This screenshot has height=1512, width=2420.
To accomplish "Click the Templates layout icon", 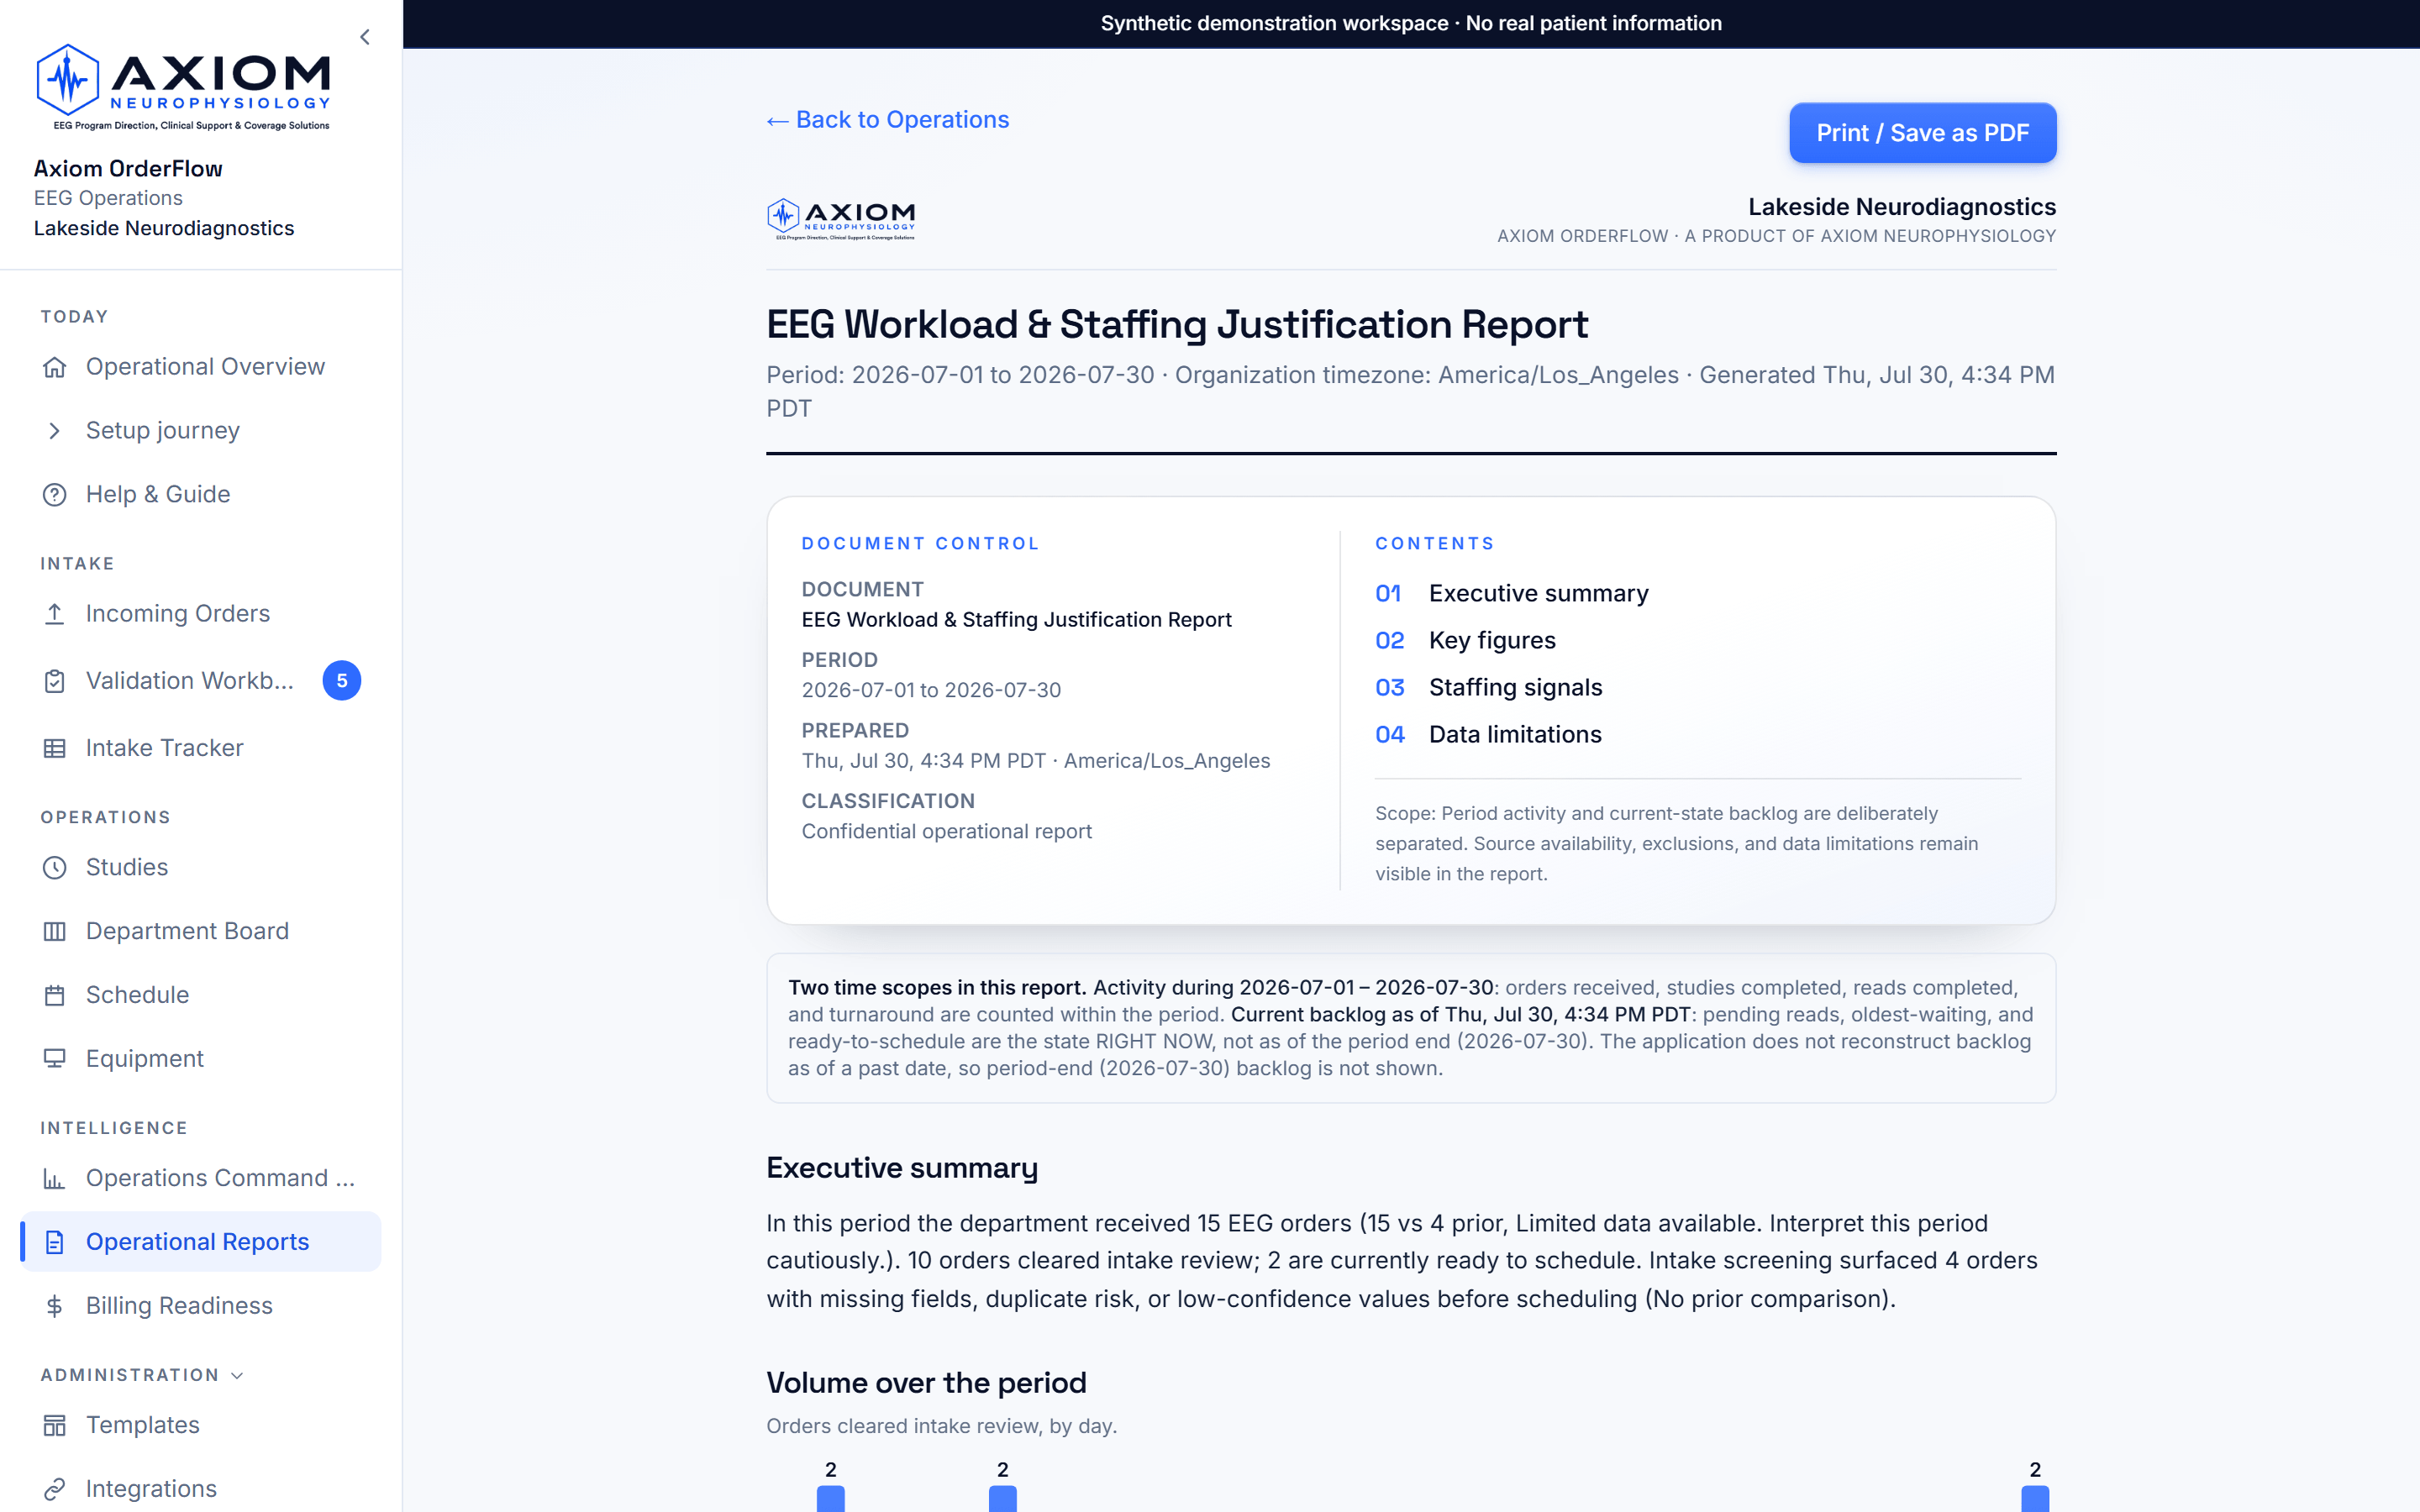I will 55,1426.
